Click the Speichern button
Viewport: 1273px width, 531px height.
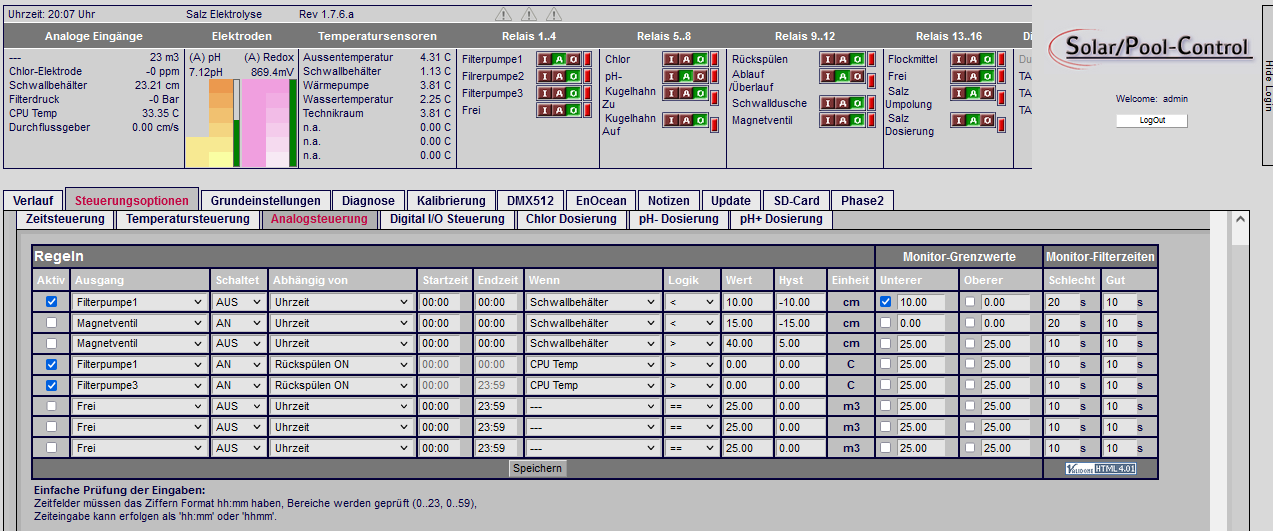537,468
